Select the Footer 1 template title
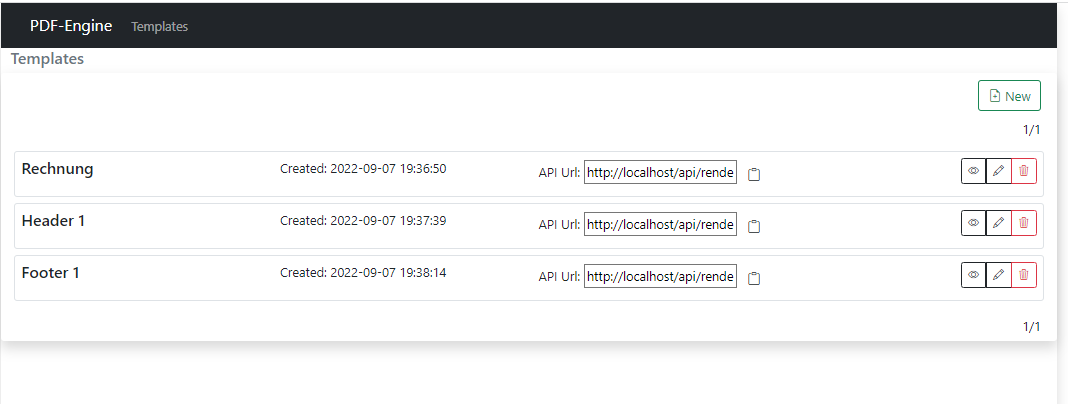 coord(50,273)
